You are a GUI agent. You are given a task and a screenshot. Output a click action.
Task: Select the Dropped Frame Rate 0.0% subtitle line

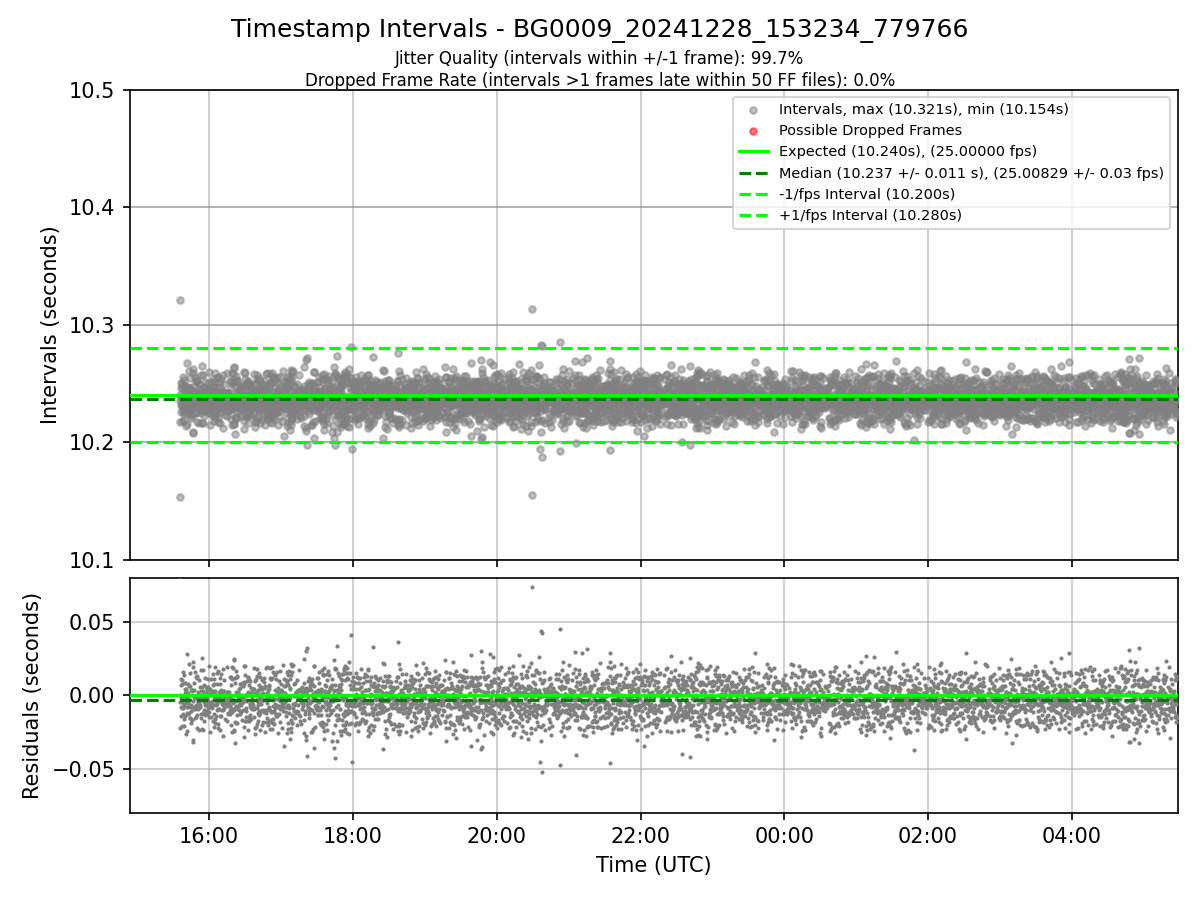tap(599, 79)
